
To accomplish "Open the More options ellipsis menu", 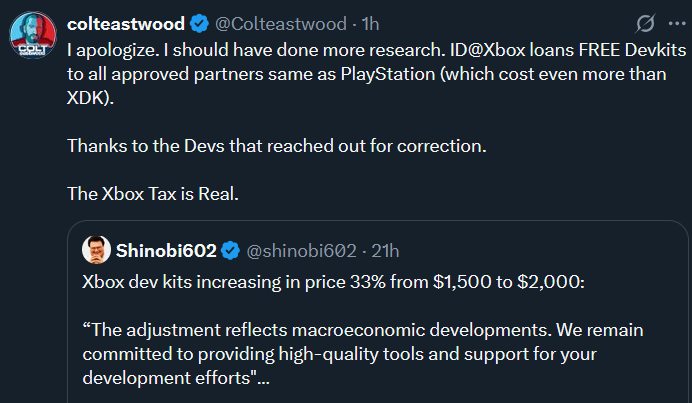I will pos(677,22).
